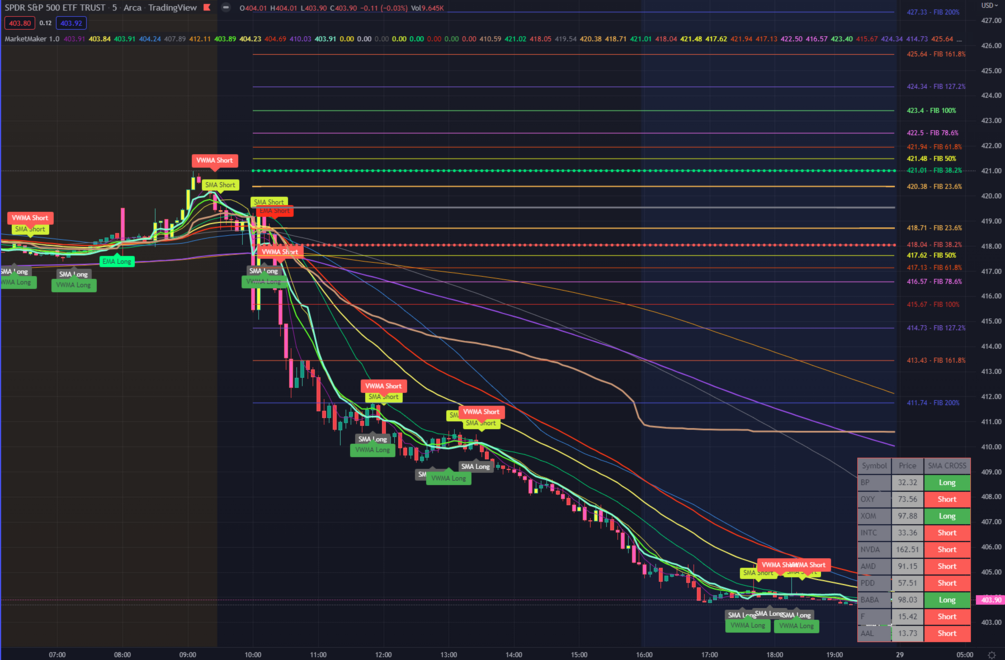The width and height of the screenshot is (1005, 660).
Task: Toggle NVDA Short status in the watchlist
Action: click(948, 548)
